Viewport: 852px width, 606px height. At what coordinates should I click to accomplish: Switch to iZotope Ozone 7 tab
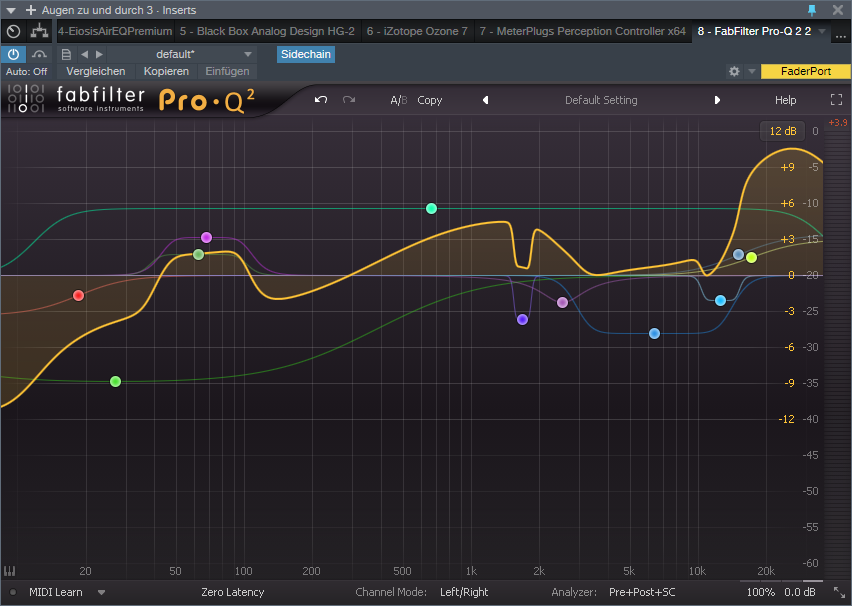[x=417, y=32]
